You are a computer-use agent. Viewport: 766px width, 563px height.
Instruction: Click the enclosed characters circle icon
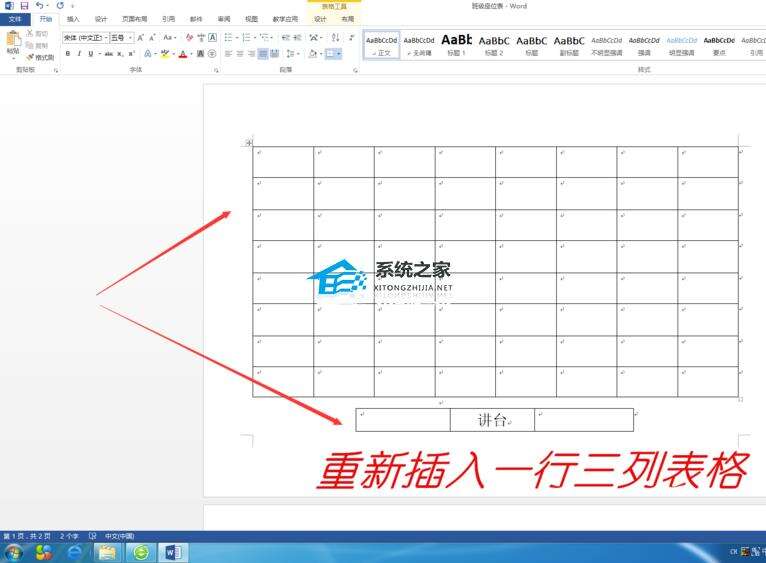coord(212,54)
